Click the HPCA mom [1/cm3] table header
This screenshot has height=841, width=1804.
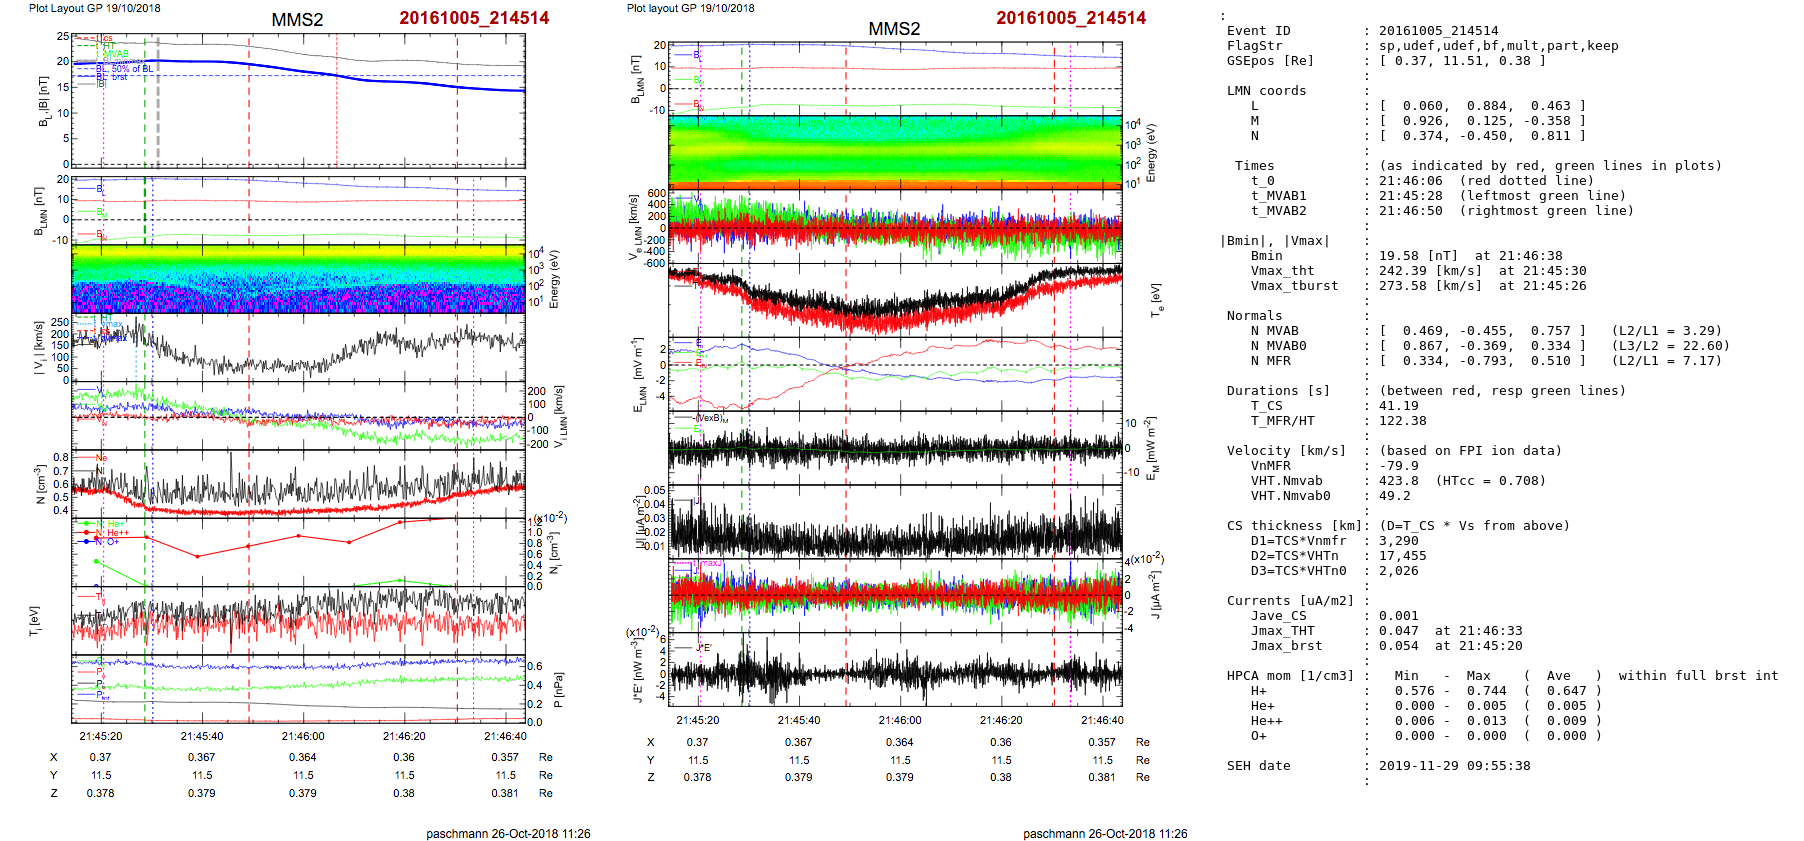click(x=1290, y=676)
